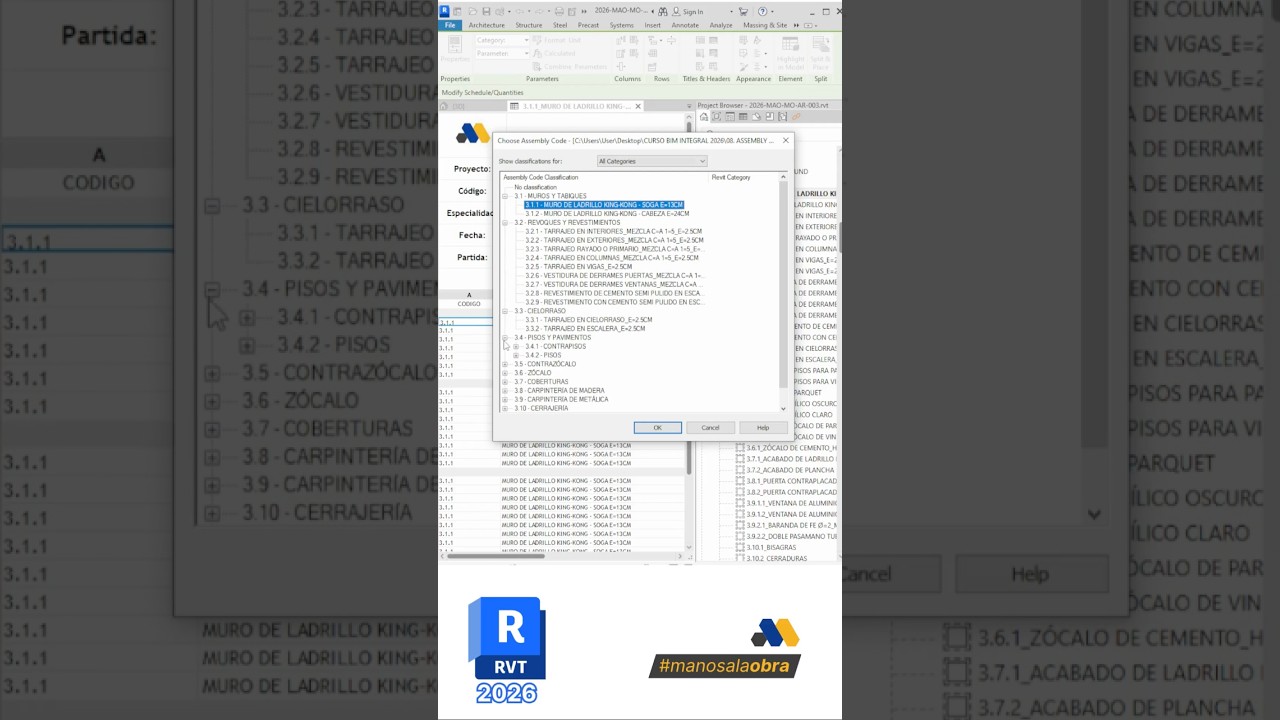1280x720 pixels.
Task: Open the File menu tab
Action: 450,25
